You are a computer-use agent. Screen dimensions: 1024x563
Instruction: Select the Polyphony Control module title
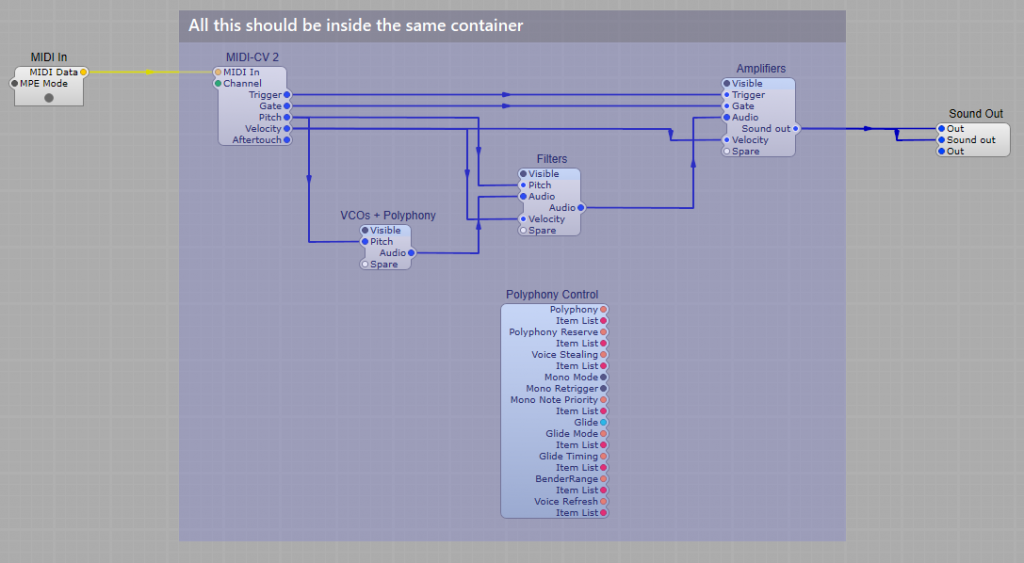552,295
